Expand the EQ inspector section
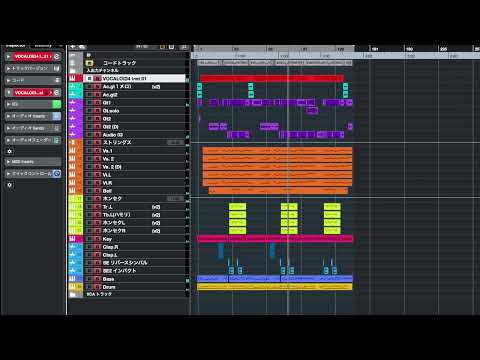The image size is (480, 360). 9,104
